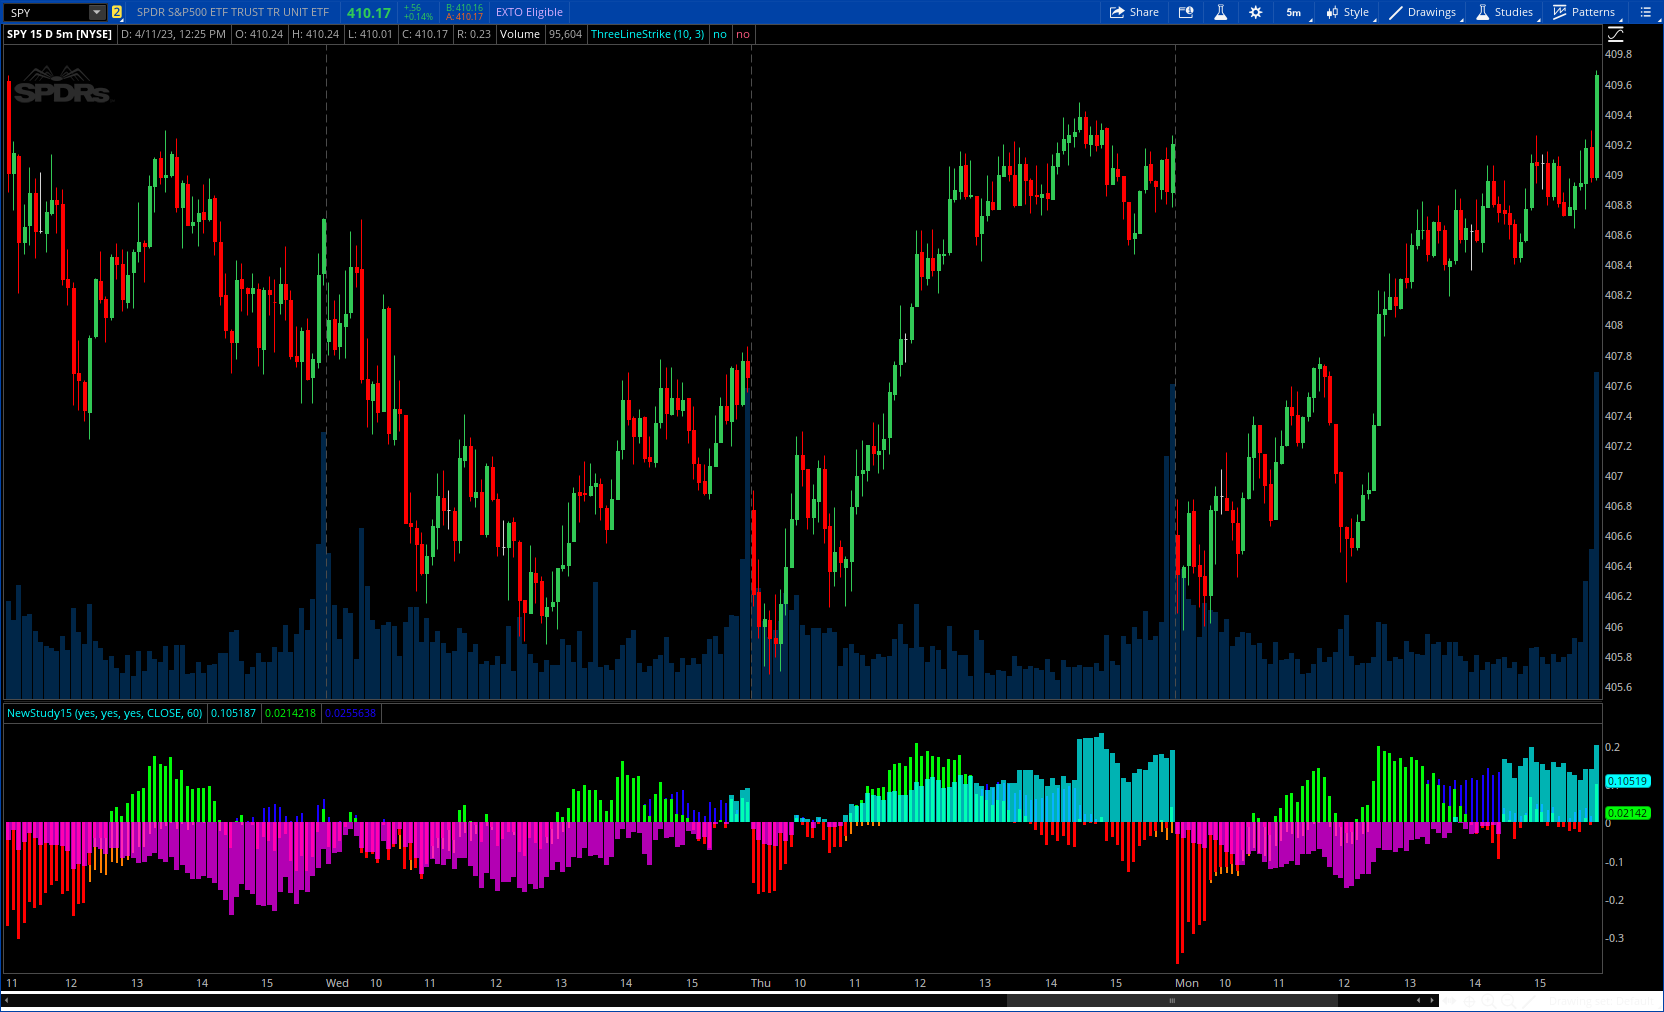The width and height of the screenshot is (1664, 1012).
Task: Click the news alerts icon in toolbar
Action: click(x=1186, y=12)
